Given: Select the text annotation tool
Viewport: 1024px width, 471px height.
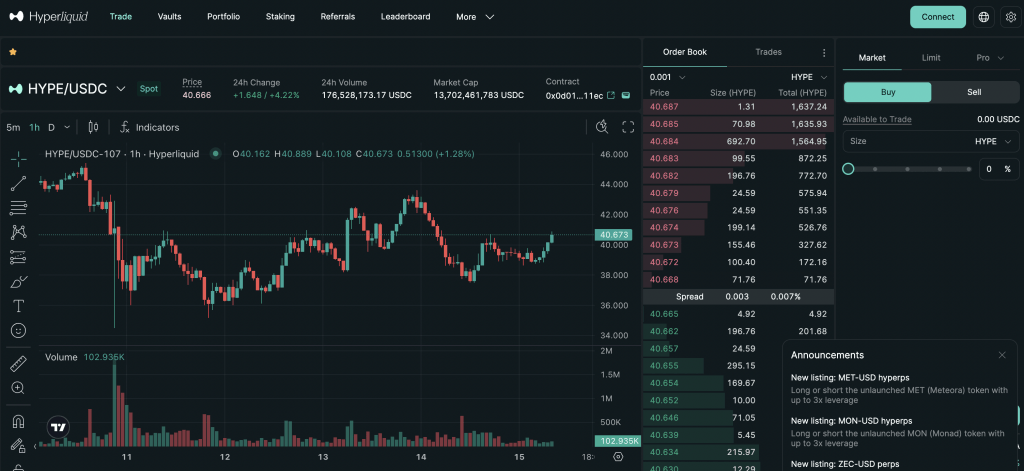Looking at the screenshot, I should click(18, 306).
